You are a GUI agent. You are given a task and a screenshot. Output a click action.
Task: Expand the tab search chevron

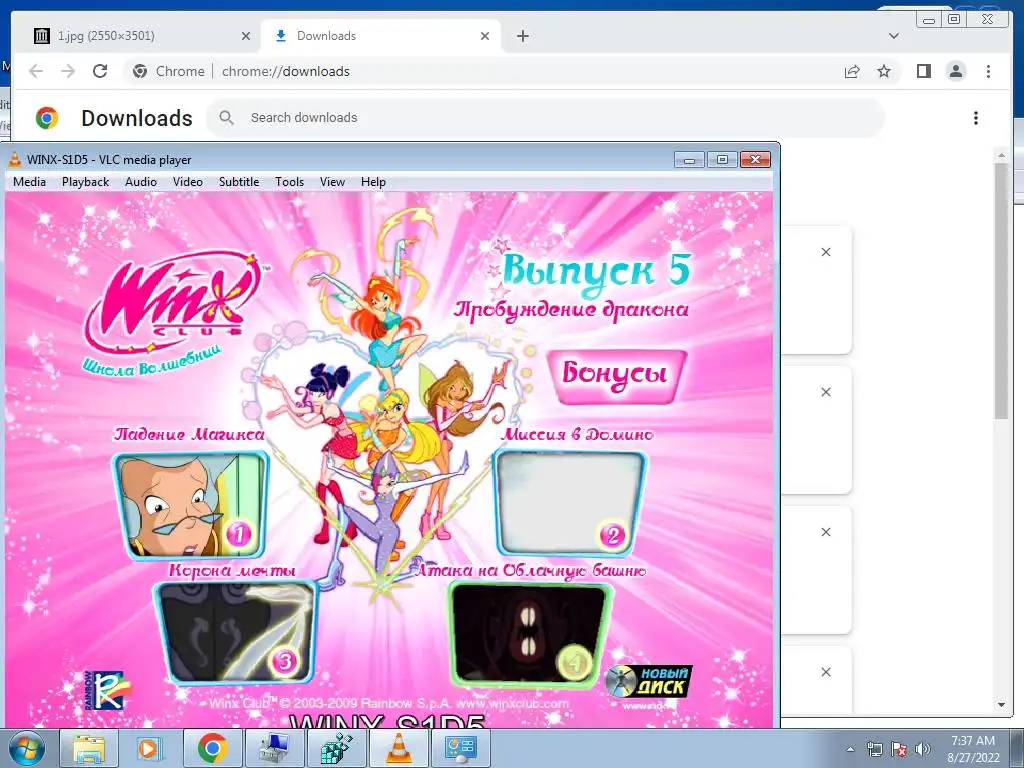coord(894,36)
